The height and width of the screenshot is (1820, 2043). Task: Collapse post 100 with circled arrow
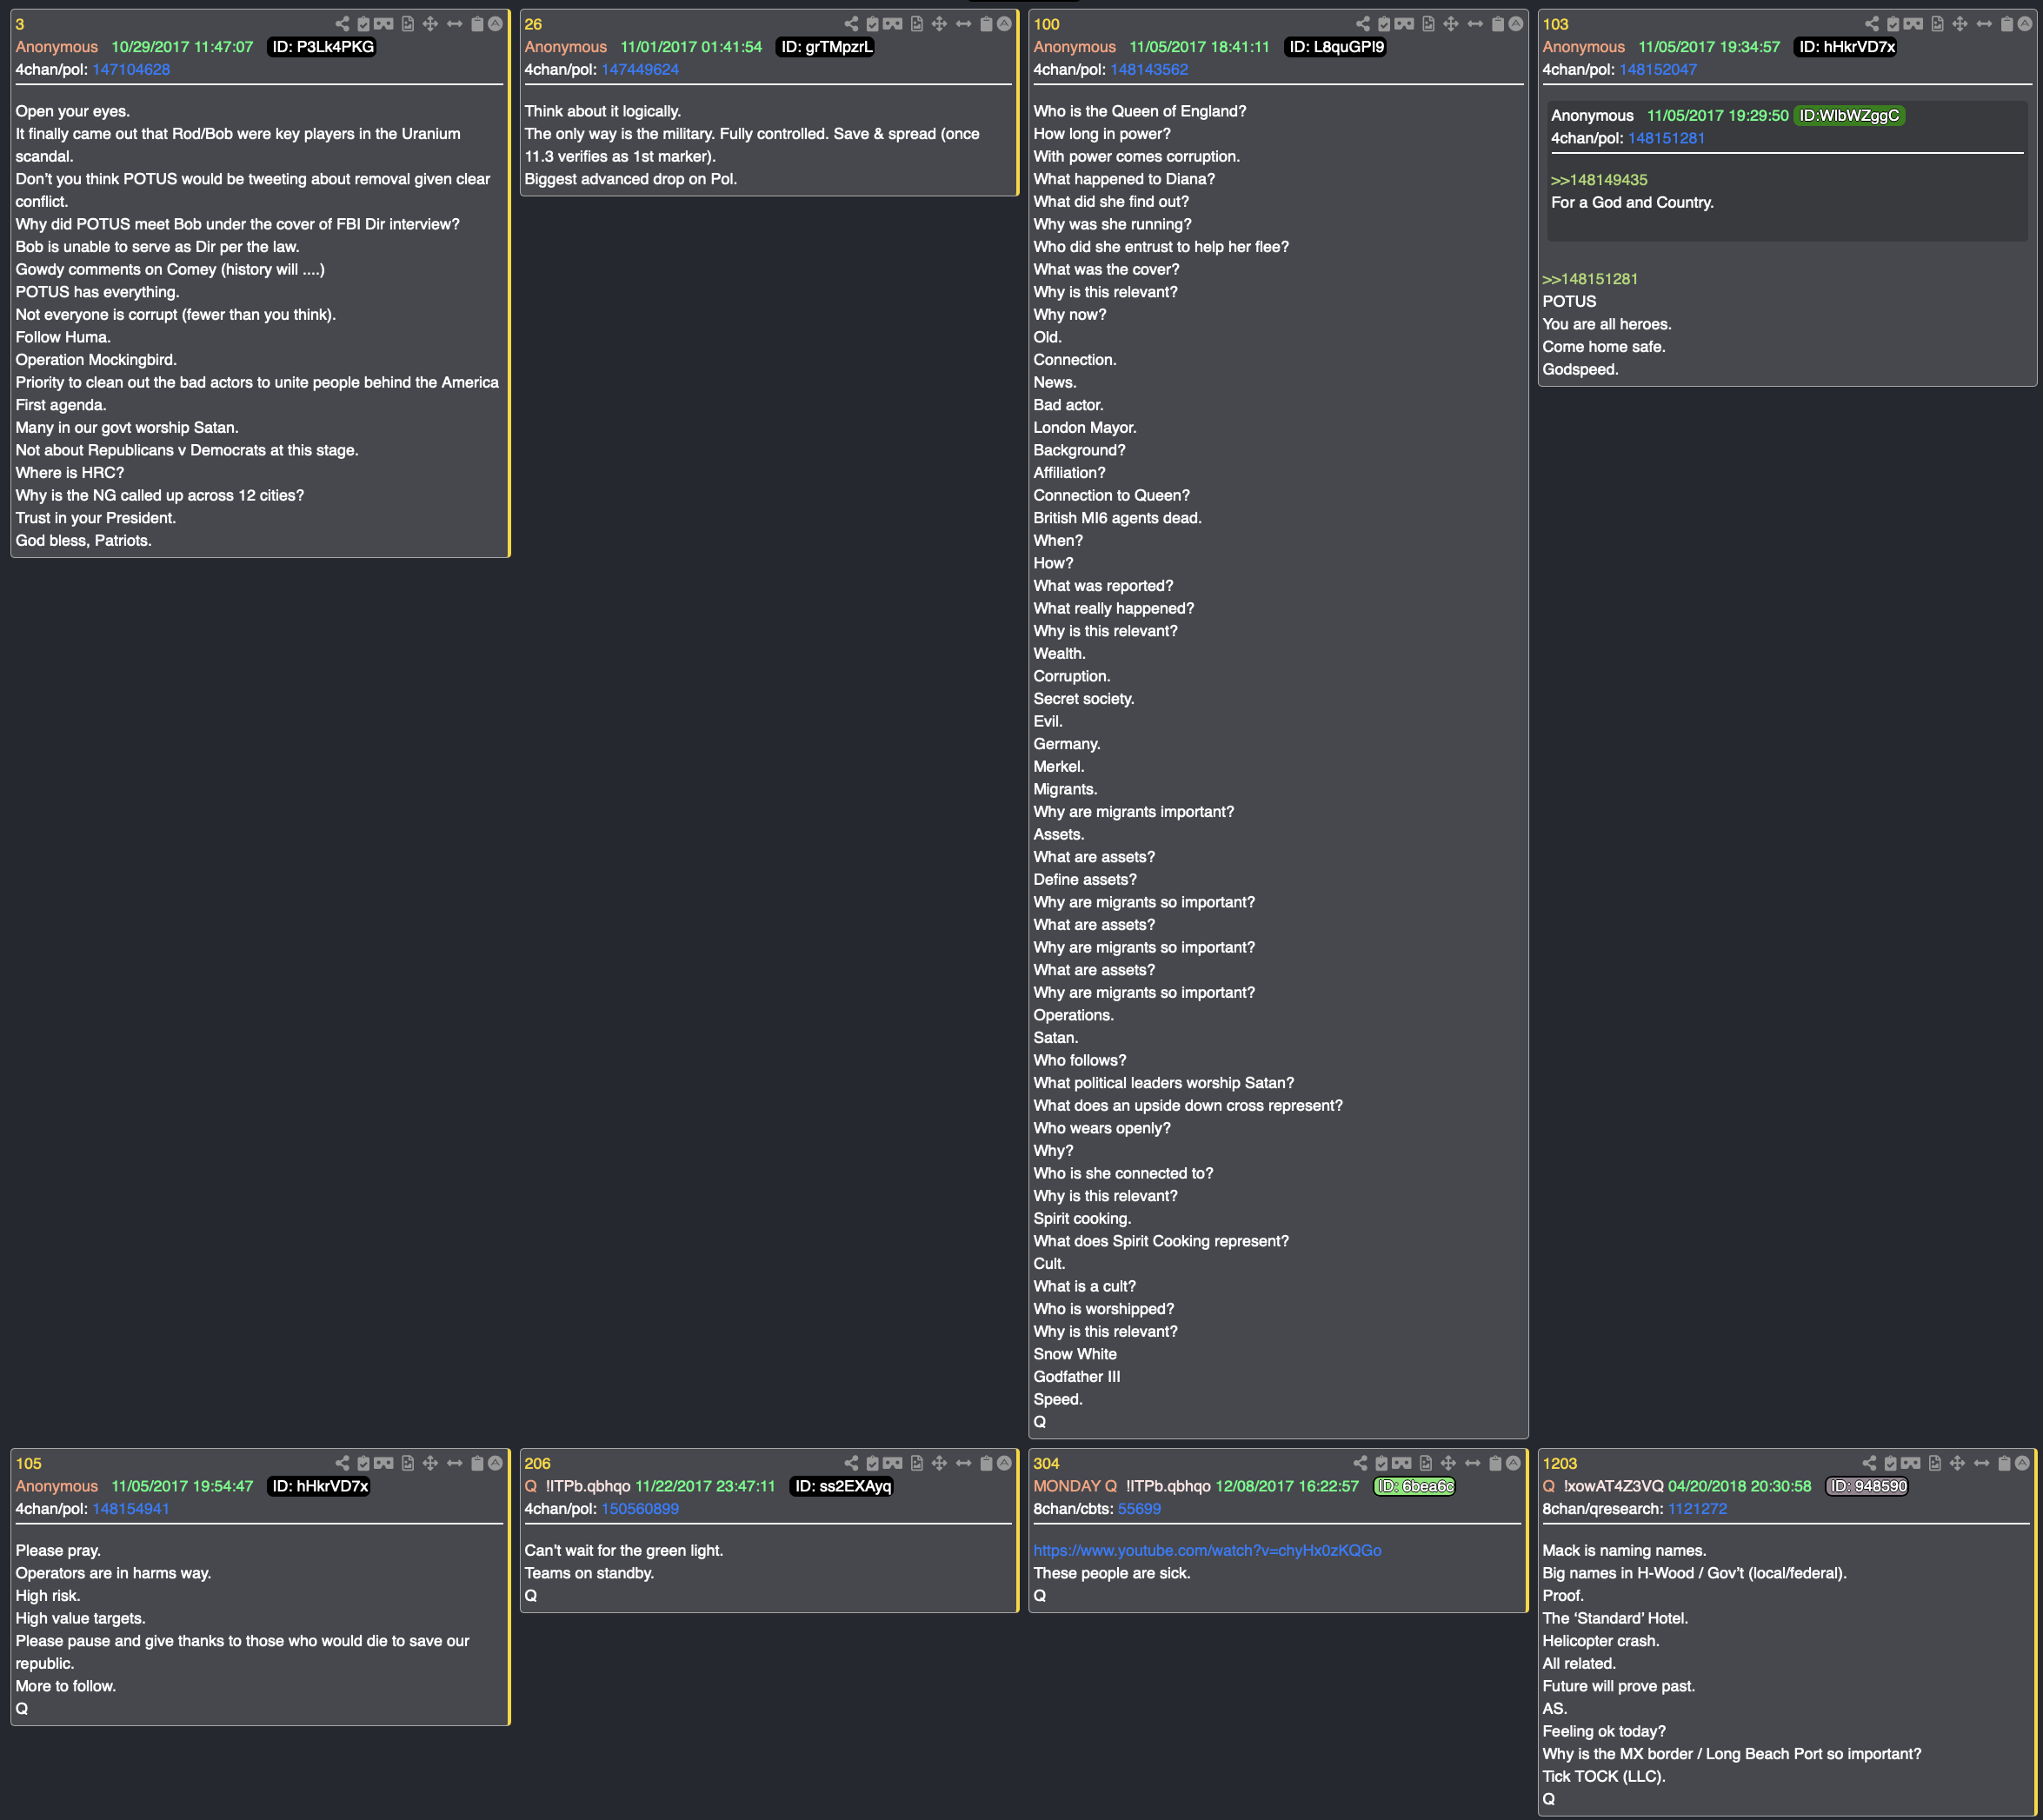point(1516,24)
